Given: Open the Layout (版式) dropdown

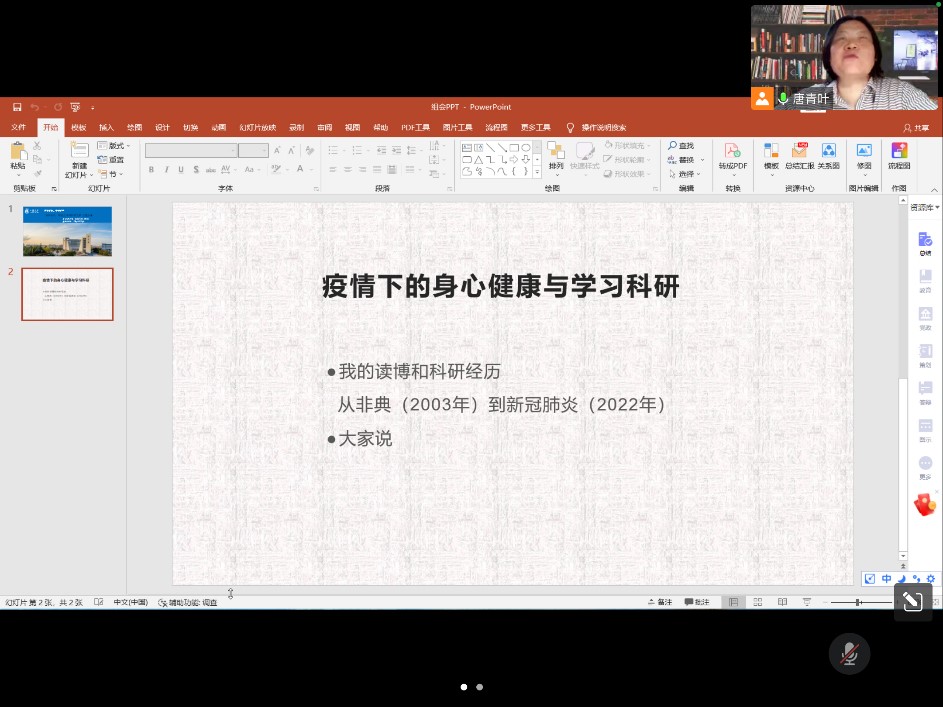Looking at the screenshot, I should (111, 146).
